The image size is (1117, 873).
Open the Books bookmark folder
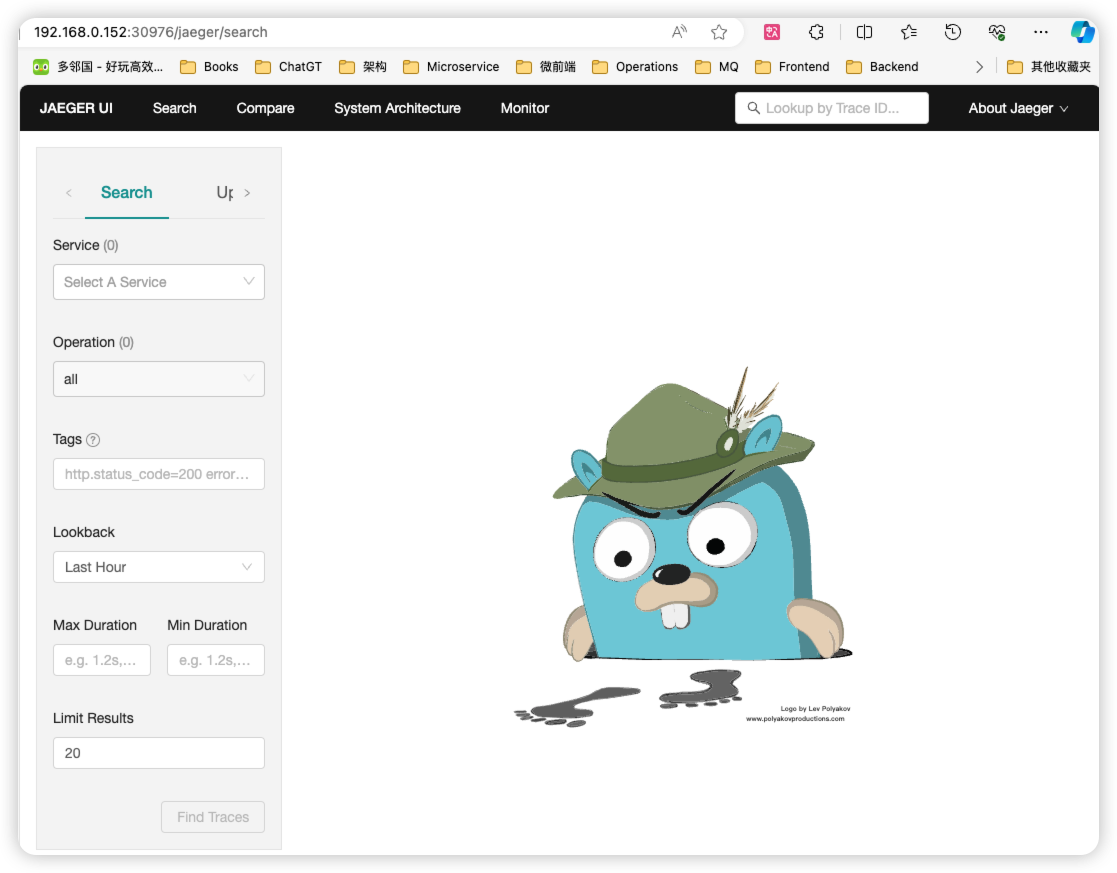pyautogui.click(x=209, y=67)
